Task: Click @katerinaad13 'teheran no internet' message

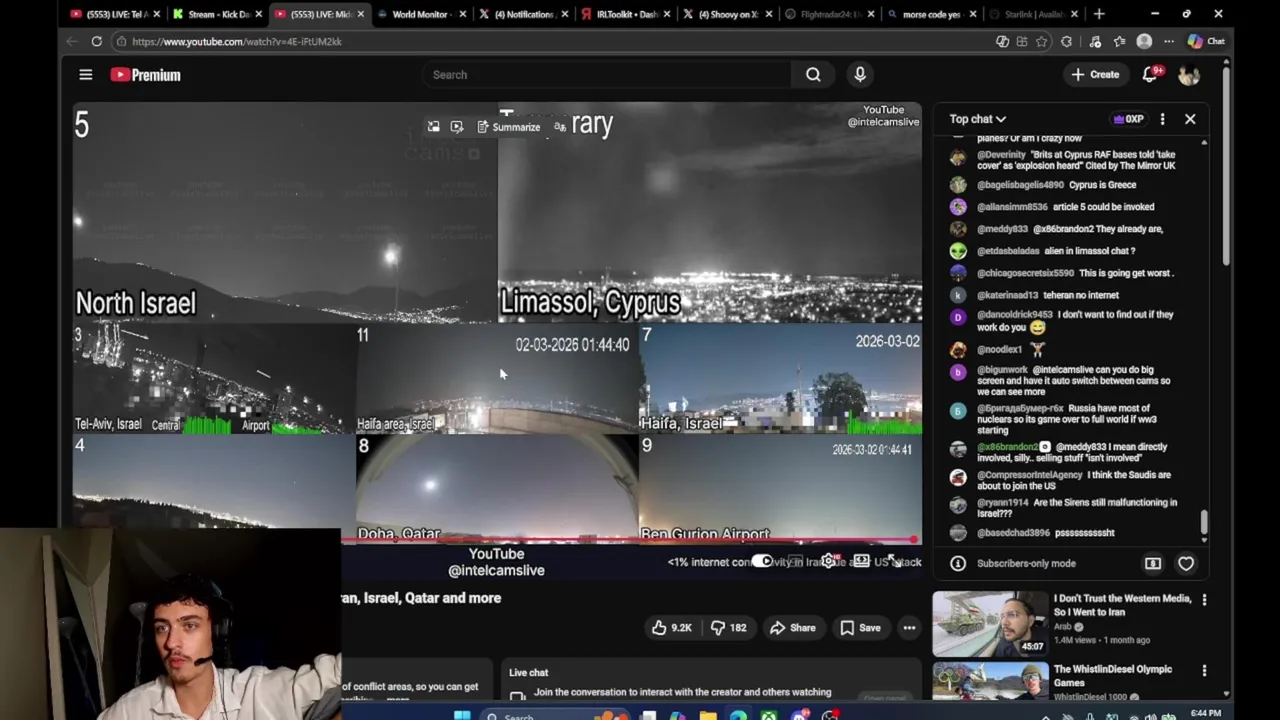Action: (1047, 296)
